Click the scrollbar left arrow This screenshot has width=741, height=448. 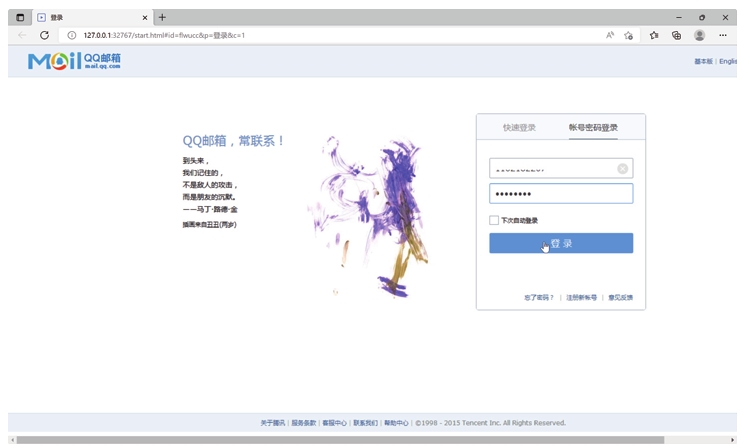(x=12, y=440)
